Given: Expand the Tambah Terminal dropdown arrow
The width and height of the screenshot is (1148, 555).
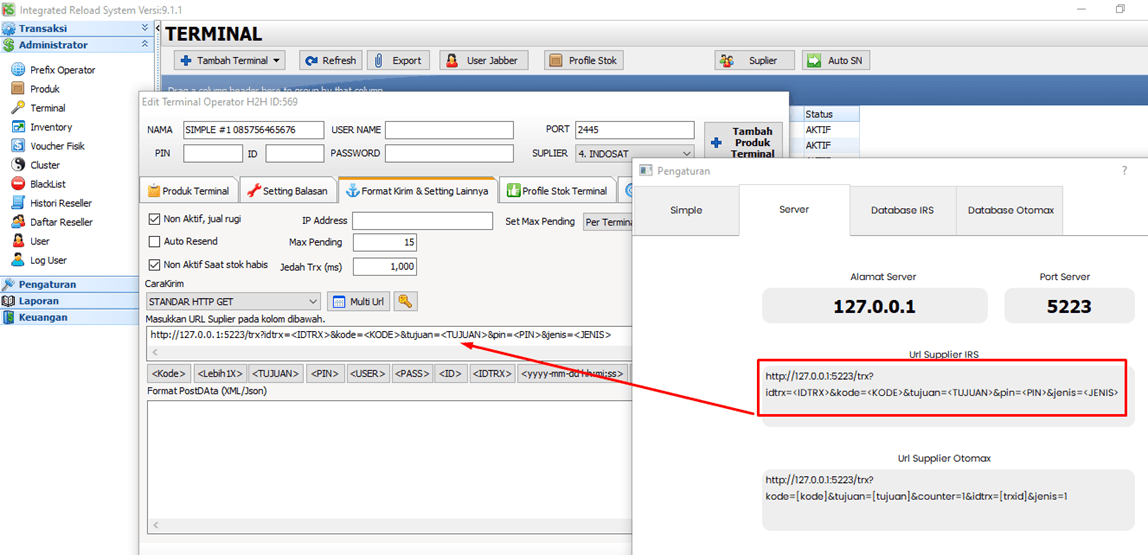Looking at the screenshot, I should tap(277, 61).
